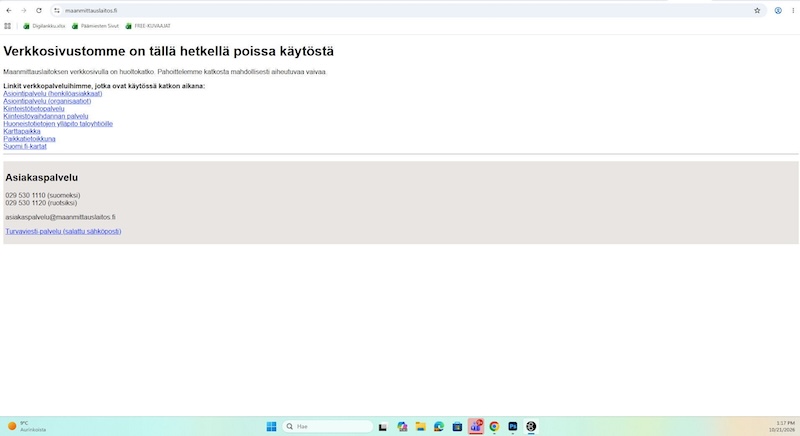Screen dimensions: 800x436
Task: Open the Turvaviesti palvelu secure email link
Action: pyautogui.click(x=63, y=231)
